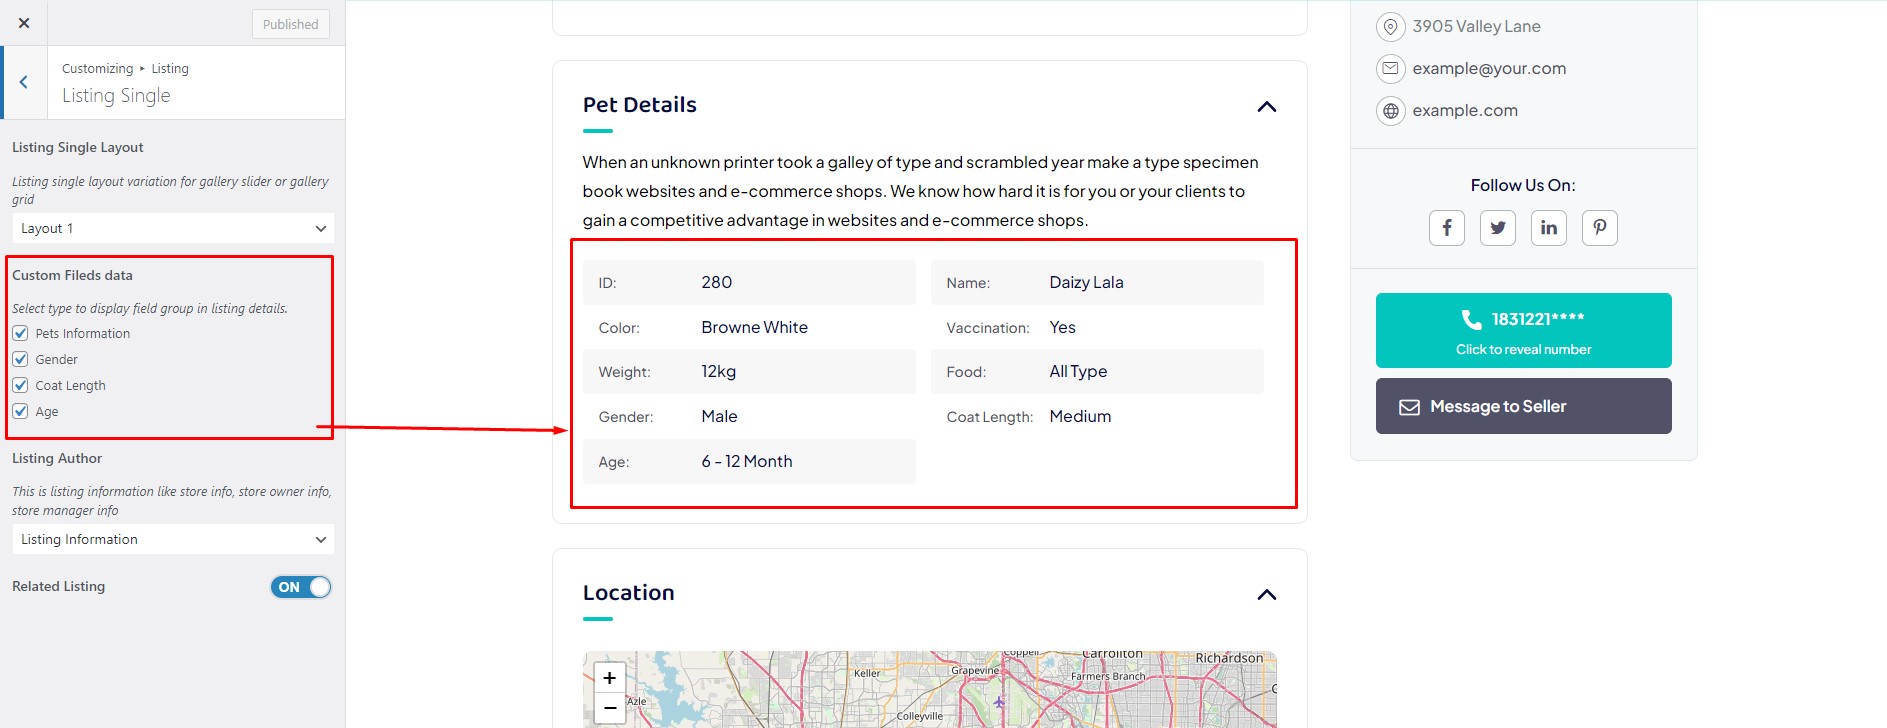1887x728 pixels.
Task: Switch off the Related Listing toggle
Action: [300, 587]
